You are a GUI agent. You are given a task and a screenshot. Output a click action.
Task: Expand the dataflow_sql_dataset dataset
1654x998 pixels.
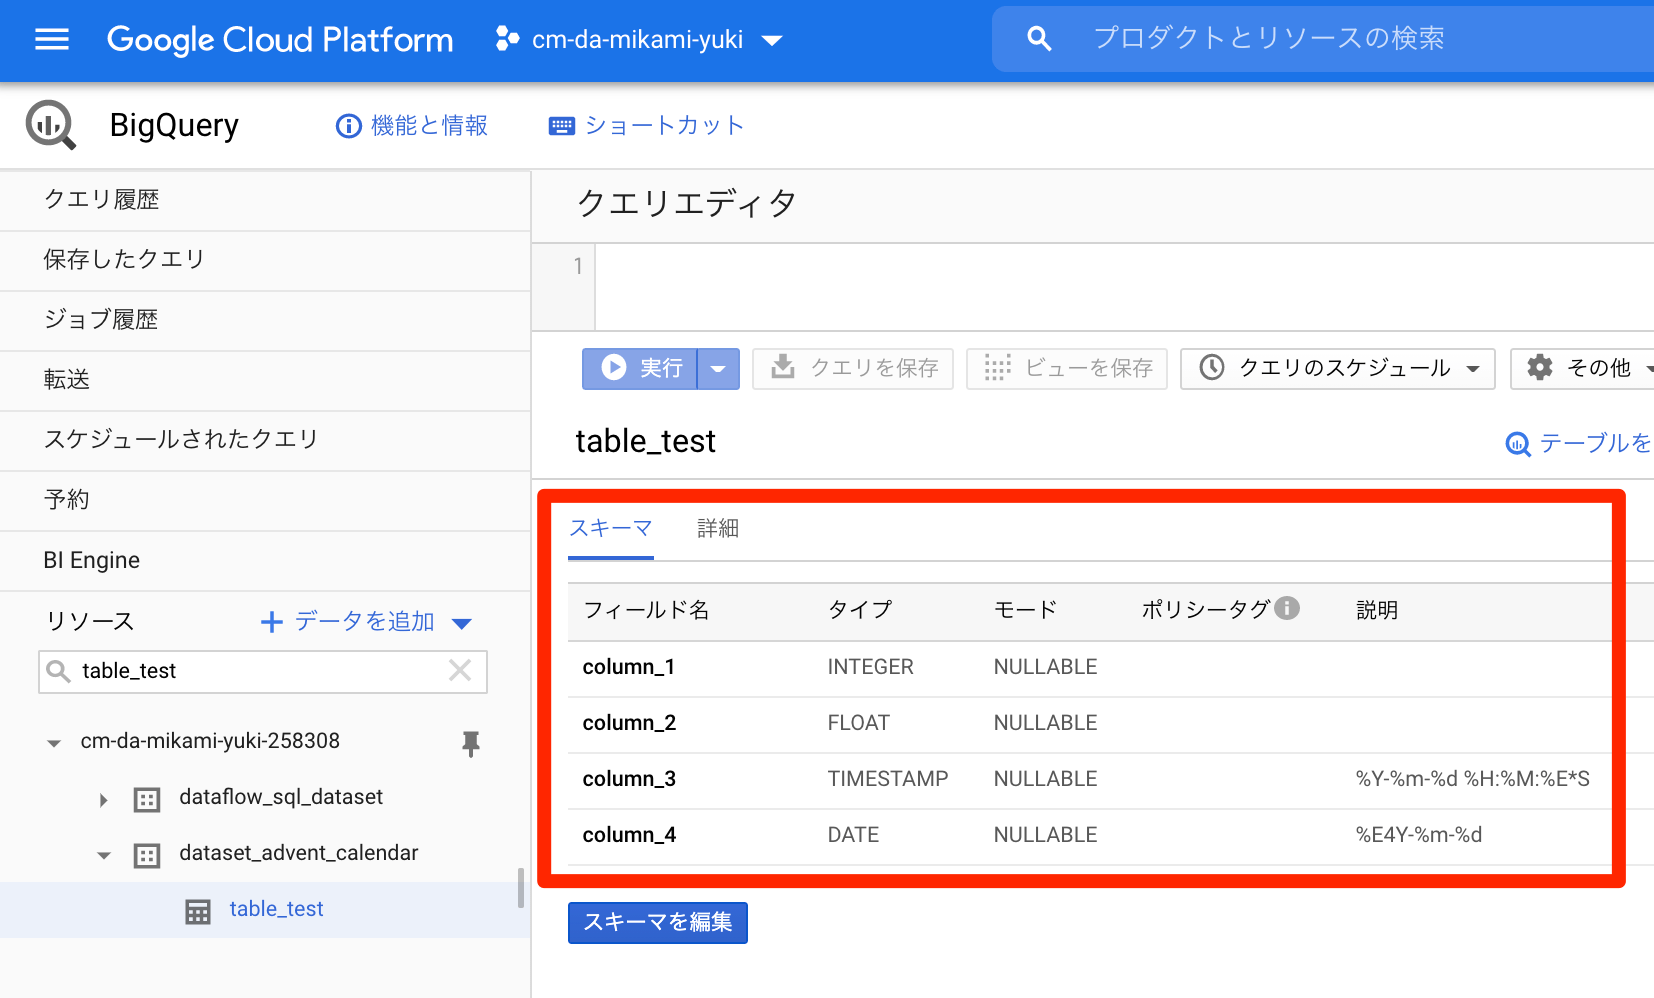coord(103,798)
